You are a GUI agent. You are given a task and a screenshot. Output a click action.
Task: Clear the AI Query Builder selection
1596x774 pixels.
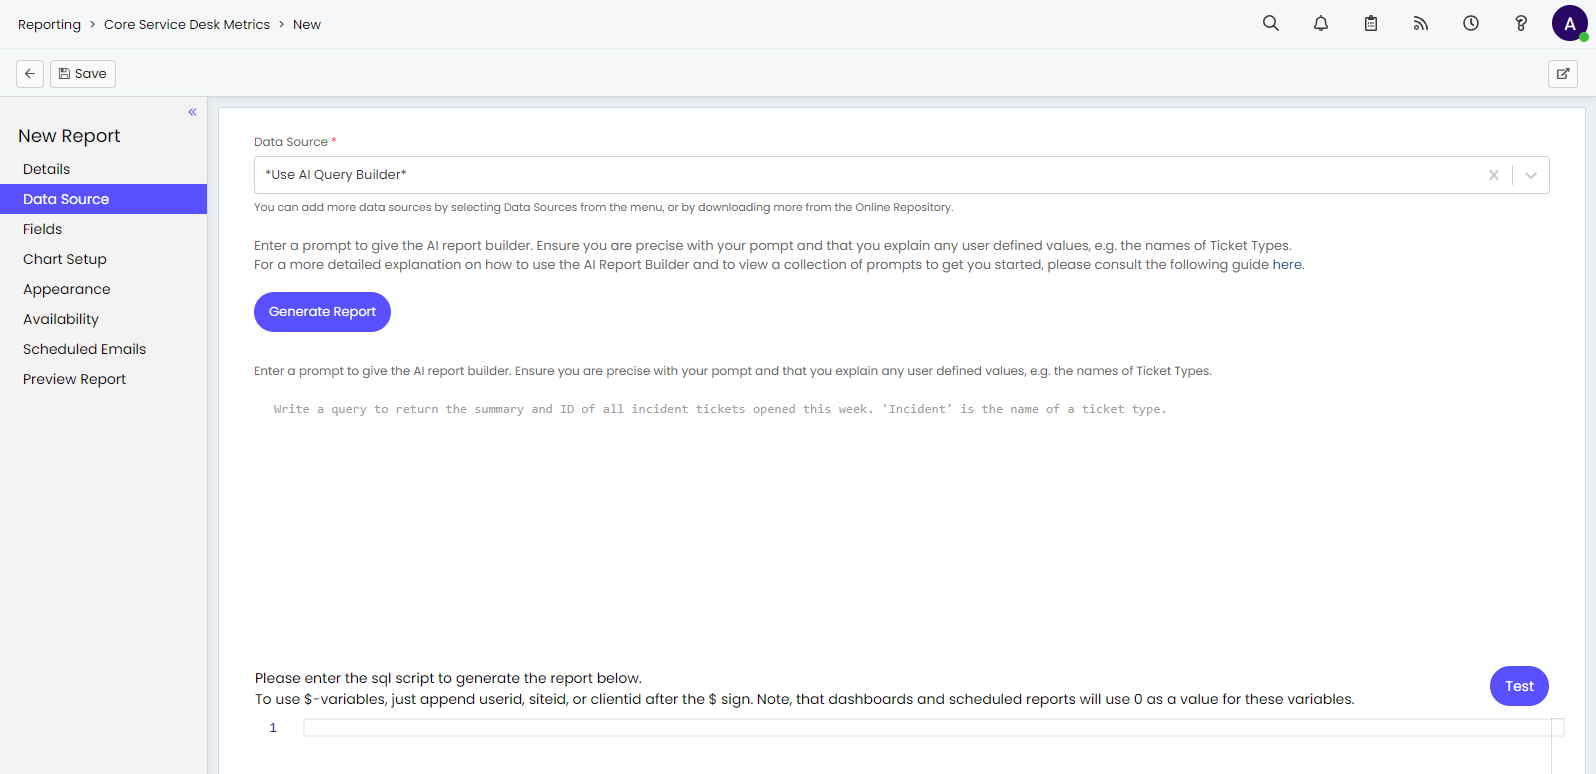(1494, 175)
